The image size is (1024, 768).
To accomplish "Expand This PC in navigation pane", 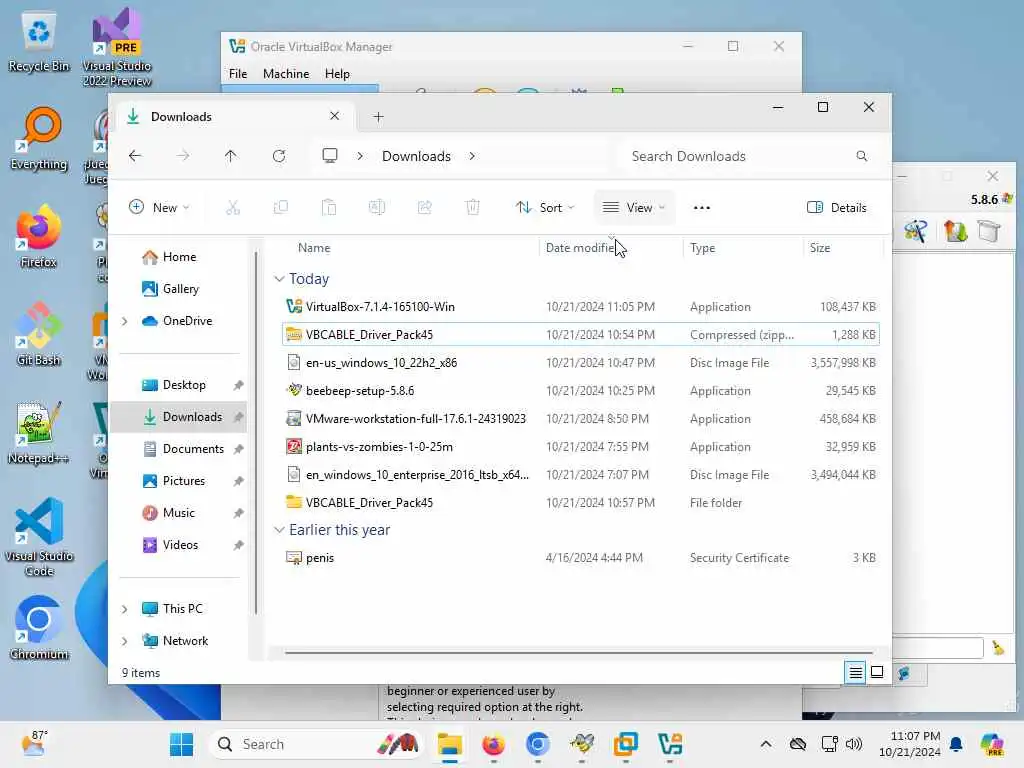I will (x=125, y=609).
